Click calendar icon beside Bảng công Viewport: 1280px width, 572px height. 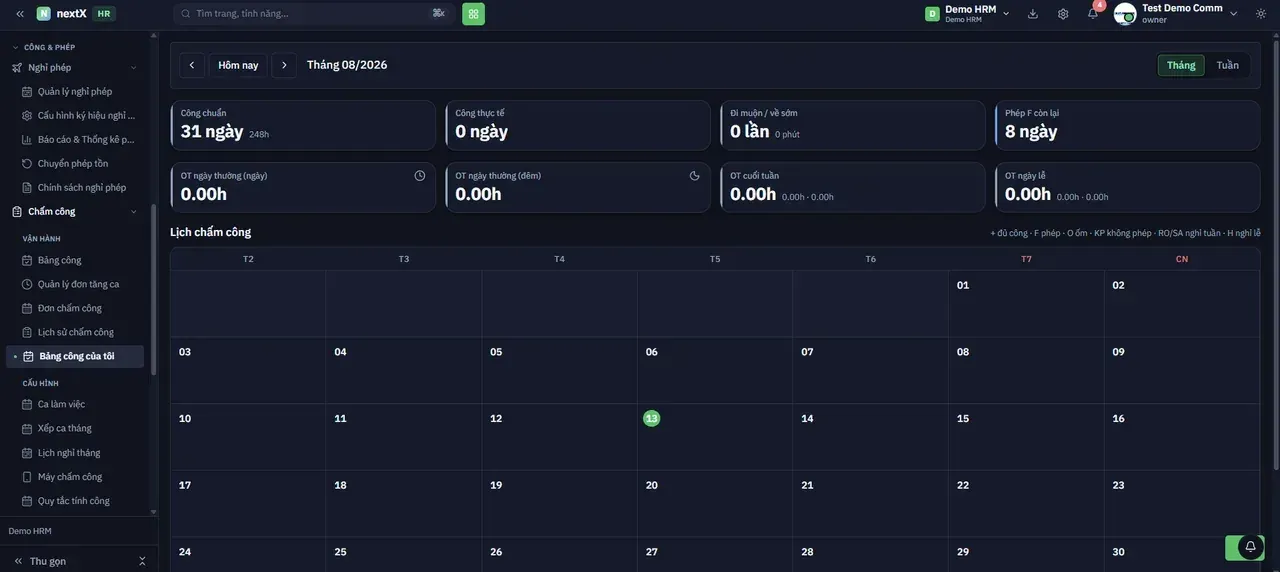(x=28, y=260)
